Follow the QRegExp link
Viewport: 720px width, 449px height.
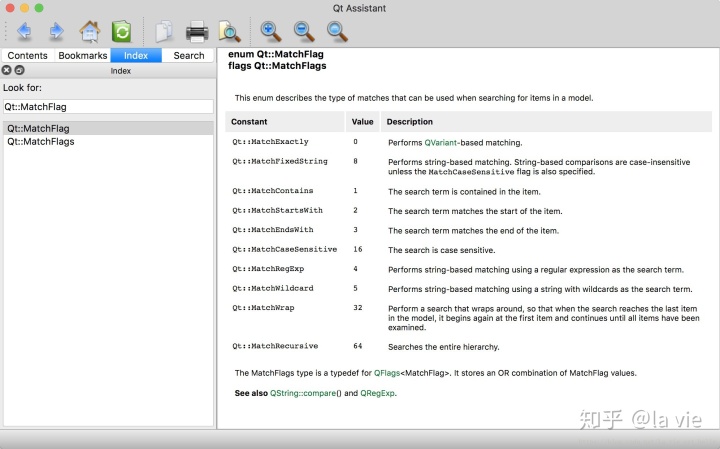click(x=377, y=393)
